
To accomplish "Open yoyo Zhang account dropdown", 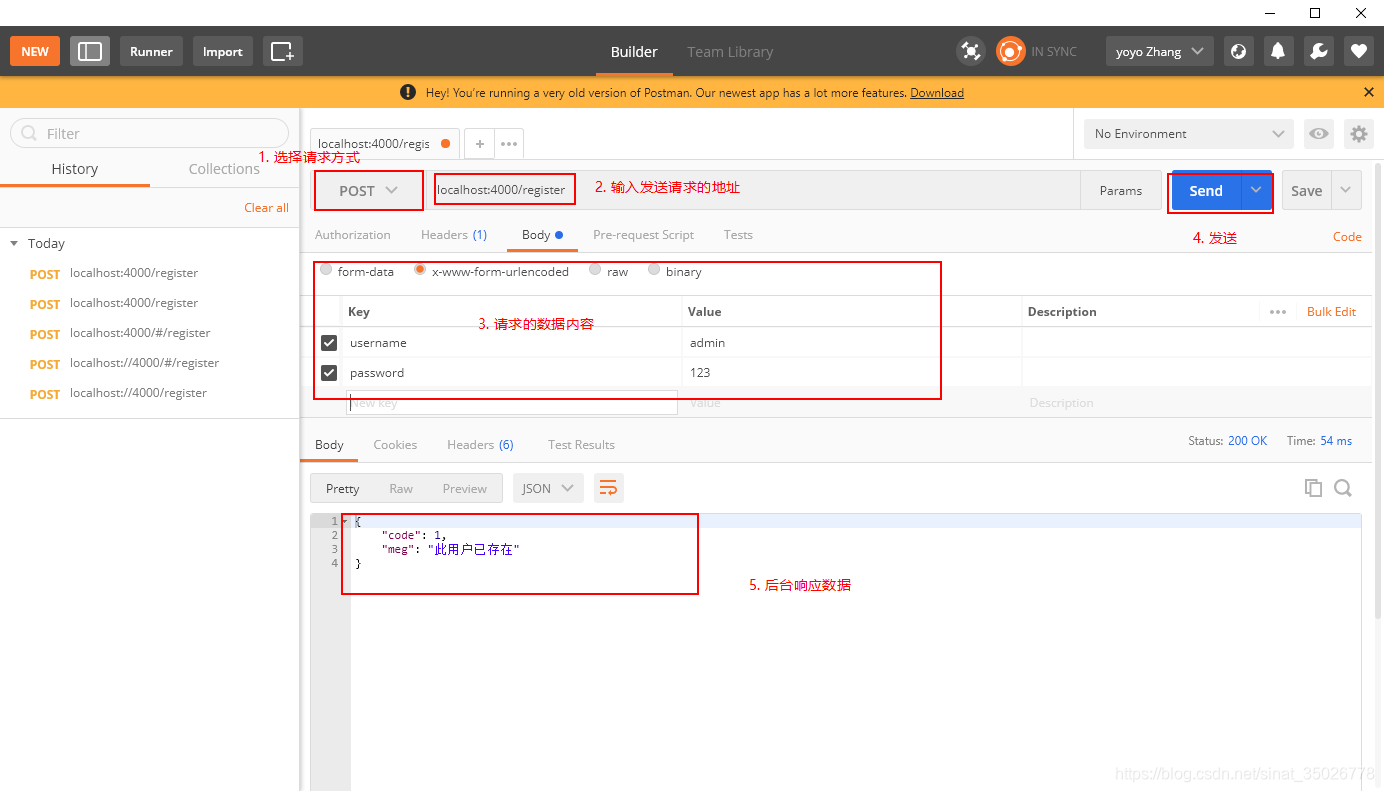I will click(x=1160, y=51).
